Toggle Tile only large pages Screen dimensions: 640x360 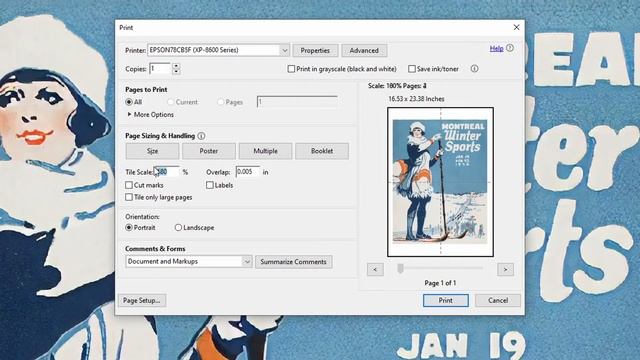click(x=129, y=197)
